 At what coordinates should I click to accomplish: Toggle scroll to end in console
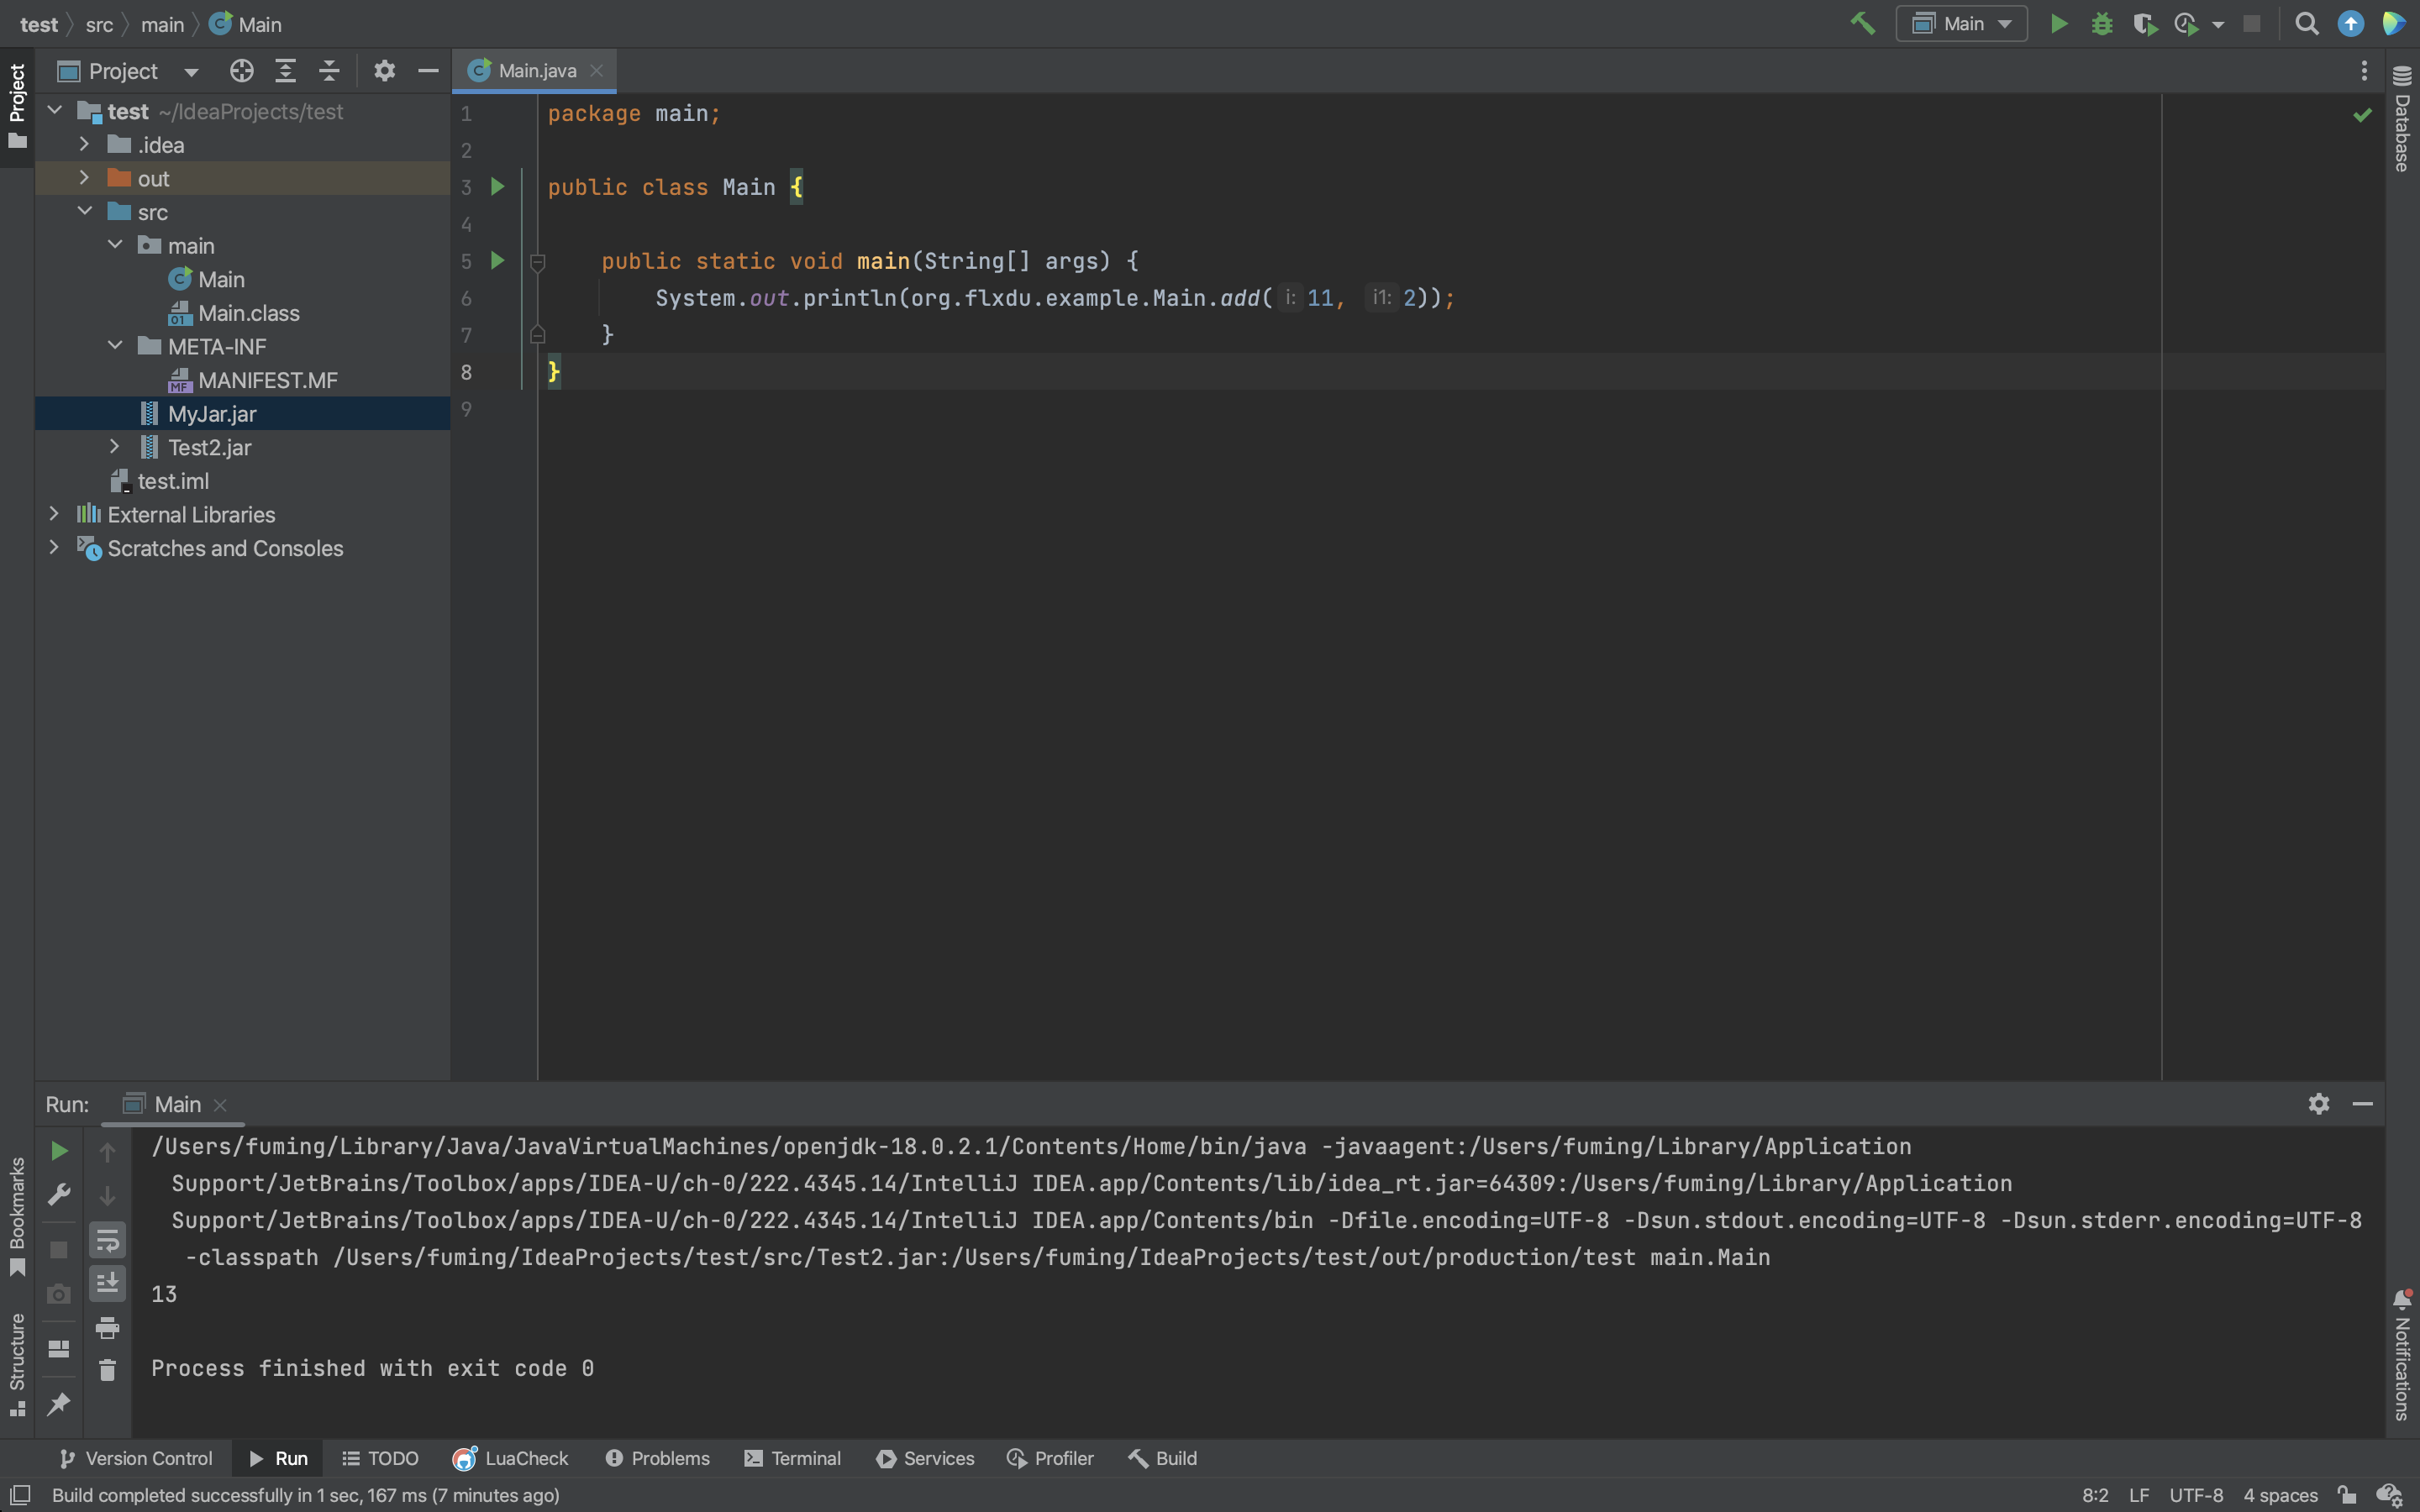(x=107, y=1283)
